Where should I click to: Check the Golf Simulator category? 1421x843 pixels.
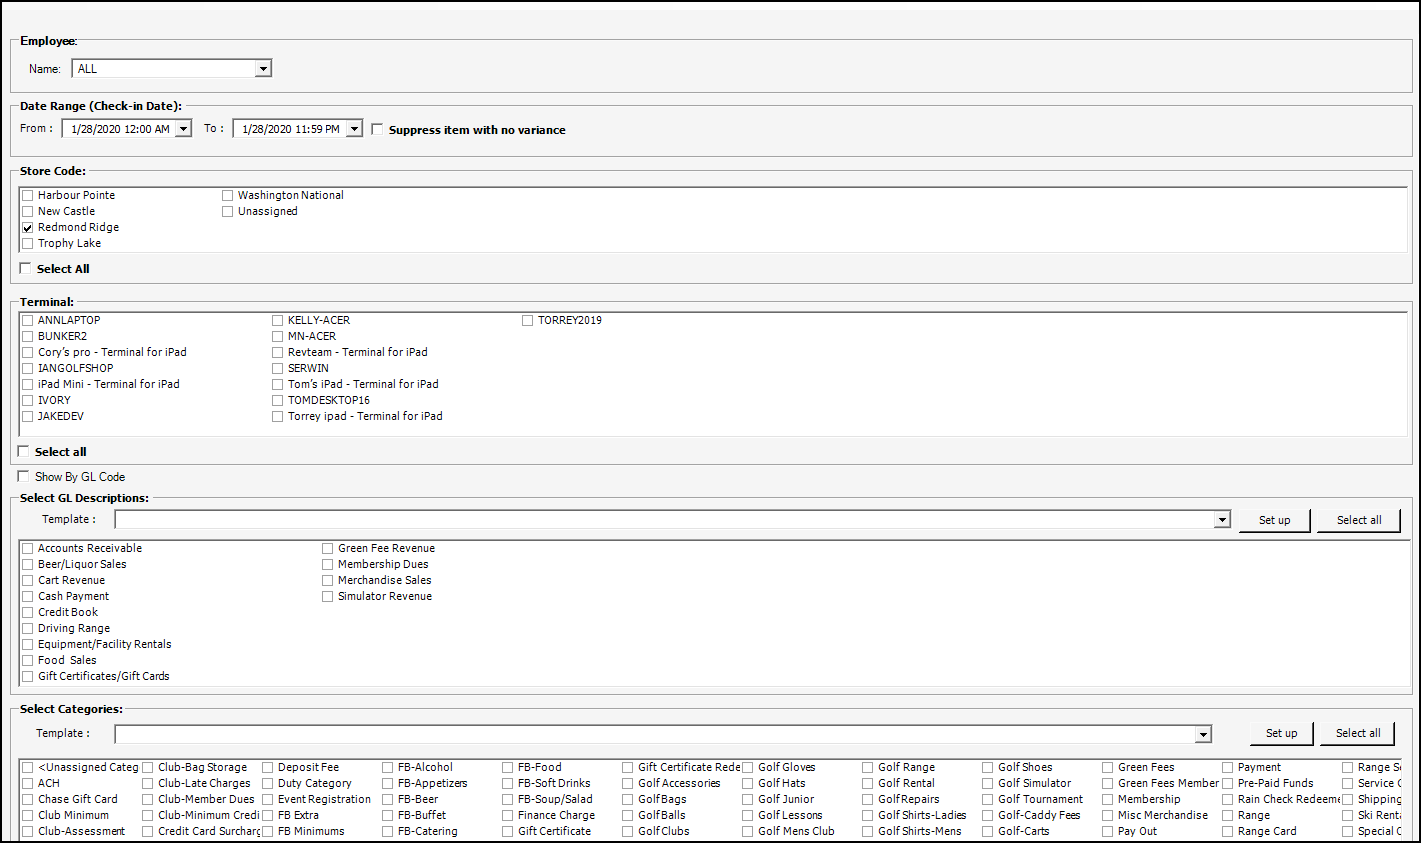tap(988, 784)
